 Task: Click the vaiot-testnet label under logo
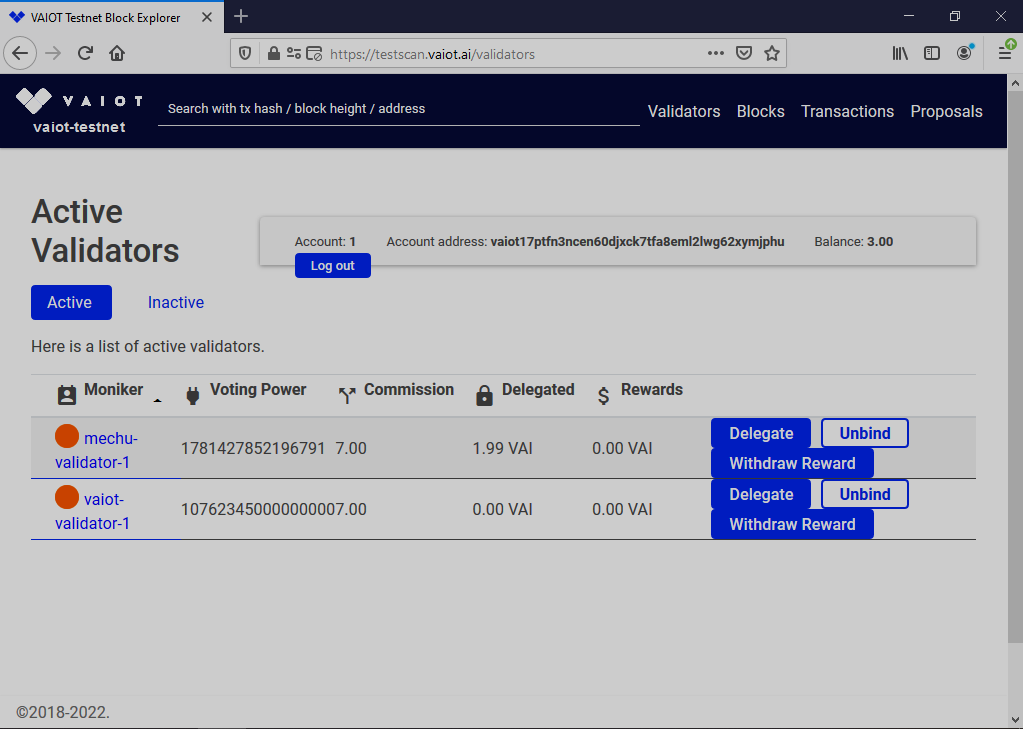pyautogui.click(x=79, y=127)
